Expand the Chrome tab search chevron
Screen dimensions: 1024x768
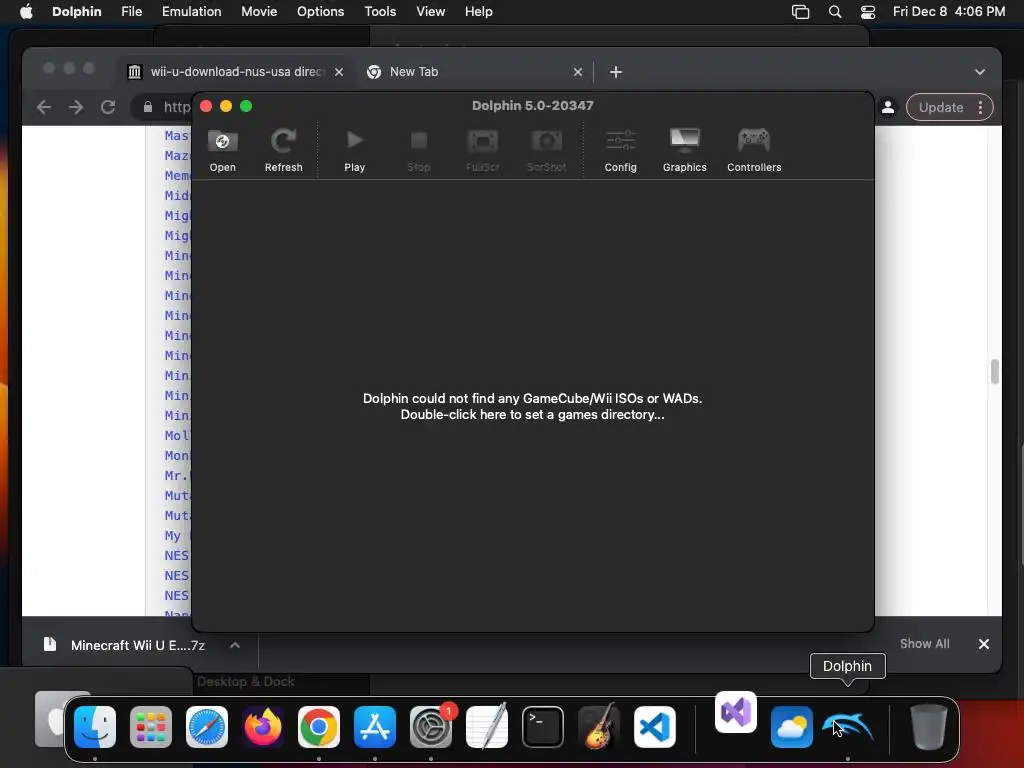(980, 72)
